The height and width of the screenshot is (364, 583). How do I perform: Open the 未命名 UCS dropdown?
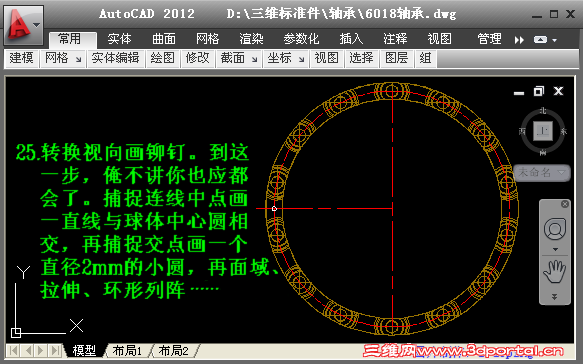pos(542,173)
